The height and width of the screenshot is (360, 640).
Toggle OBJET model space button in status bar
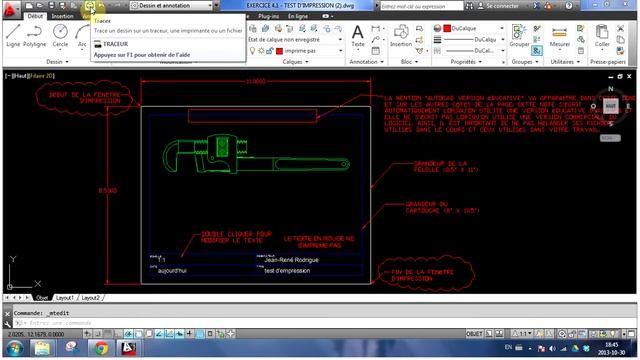coord(474,334)
